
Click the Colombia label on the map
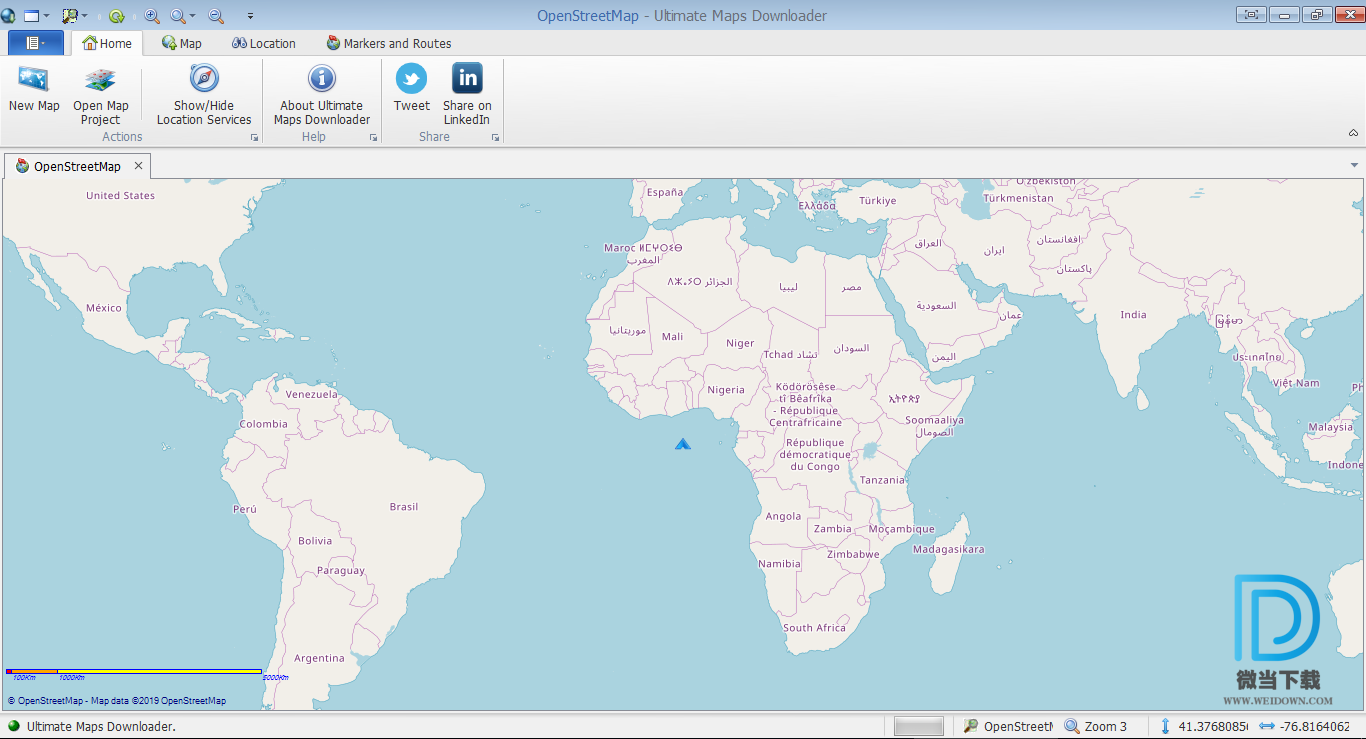[x=263, y=424]
